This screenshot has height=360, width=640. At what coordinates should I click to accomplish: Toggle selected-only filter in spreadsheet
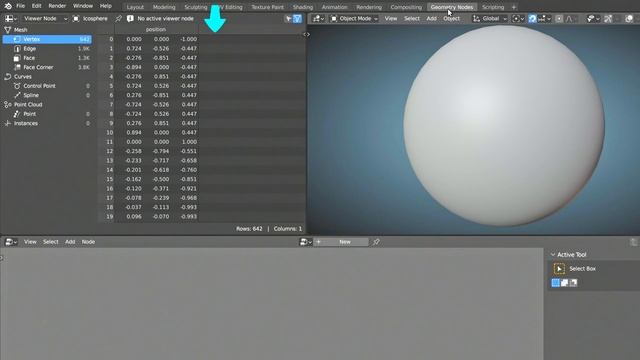coord(289,18)
